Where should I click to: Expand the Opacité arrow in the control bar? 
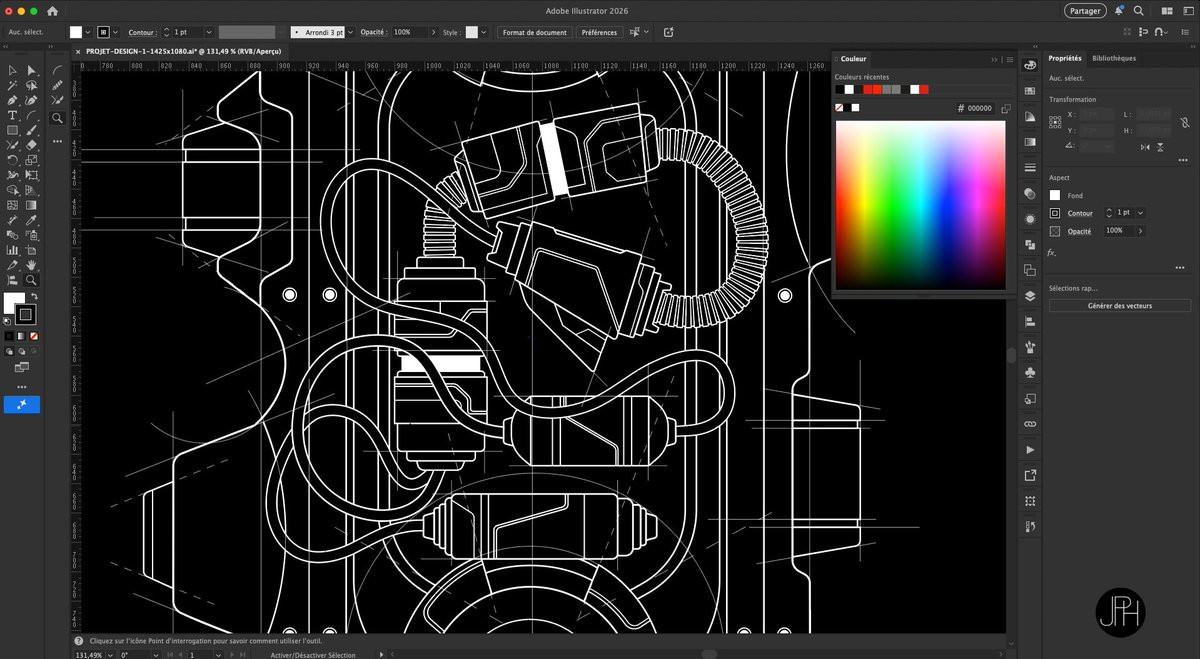[x=432, y=32]
